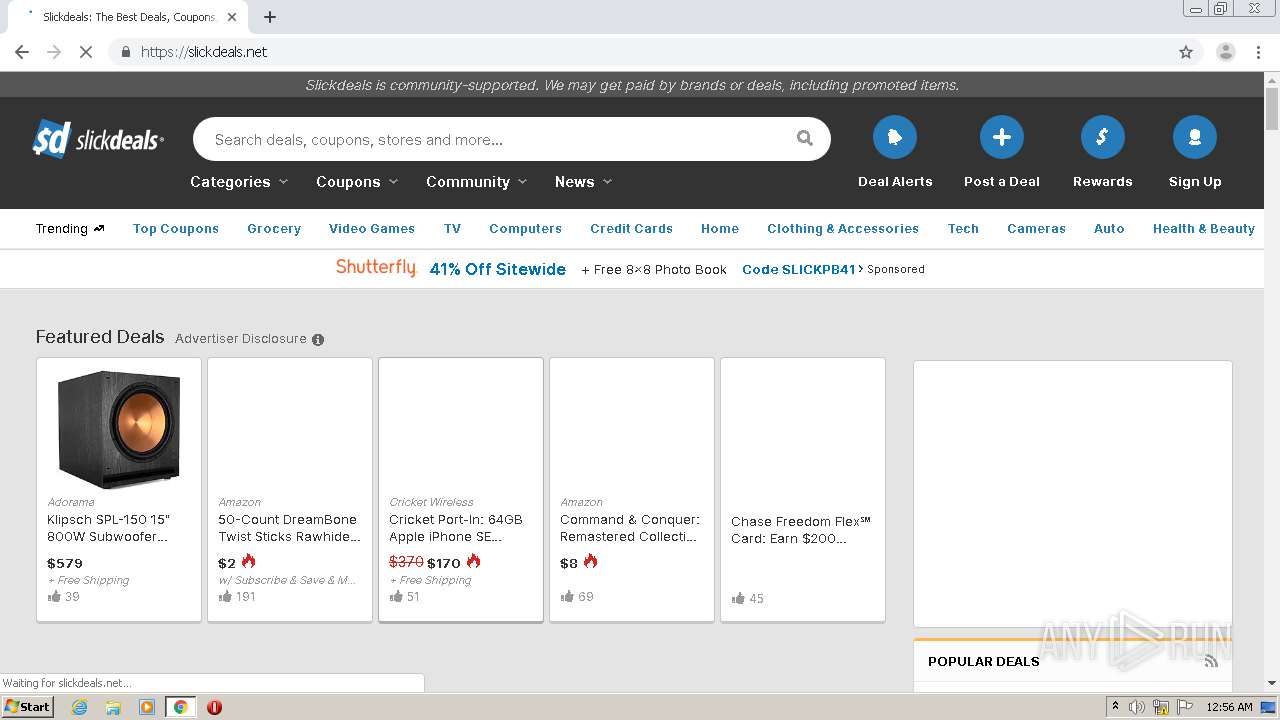The image size is (1280, 720).
Task: Select Video Games trending link
Action: (x=372, y=229)
